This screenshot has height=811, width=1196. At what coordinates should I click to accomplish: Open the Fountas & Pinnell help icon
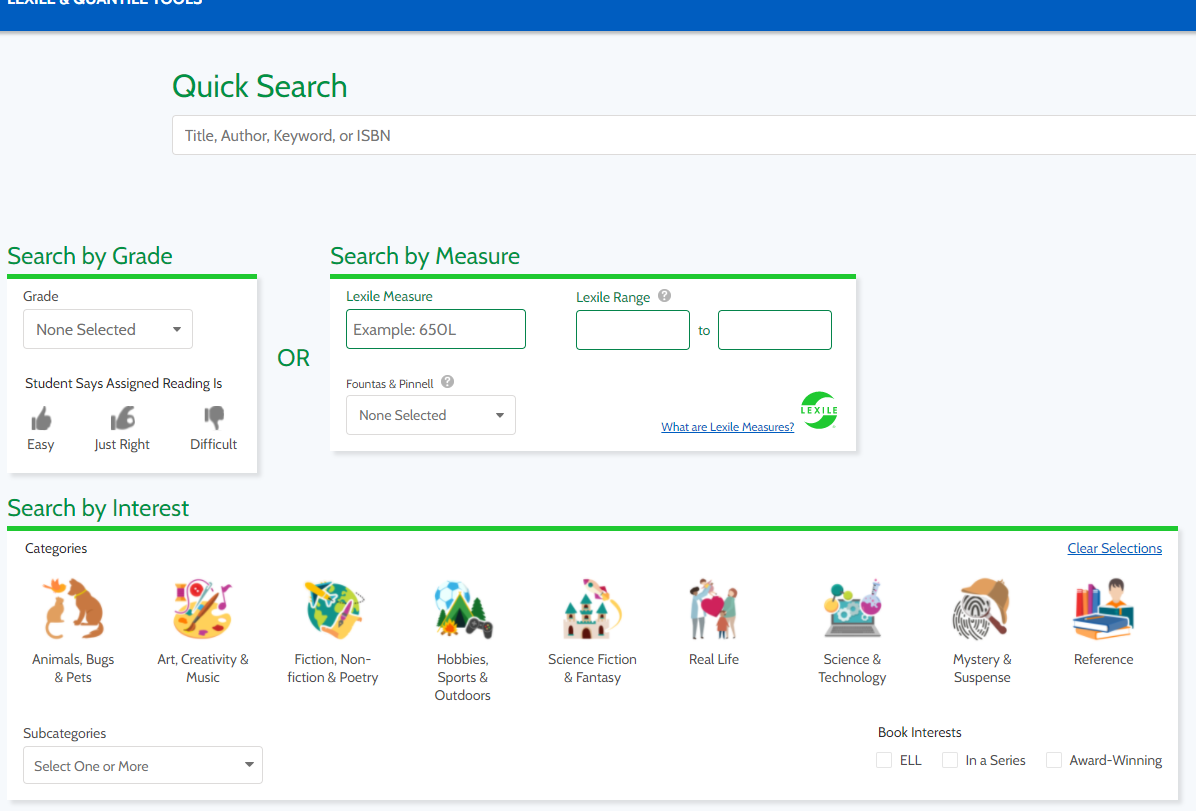click(x=448, y=382)
